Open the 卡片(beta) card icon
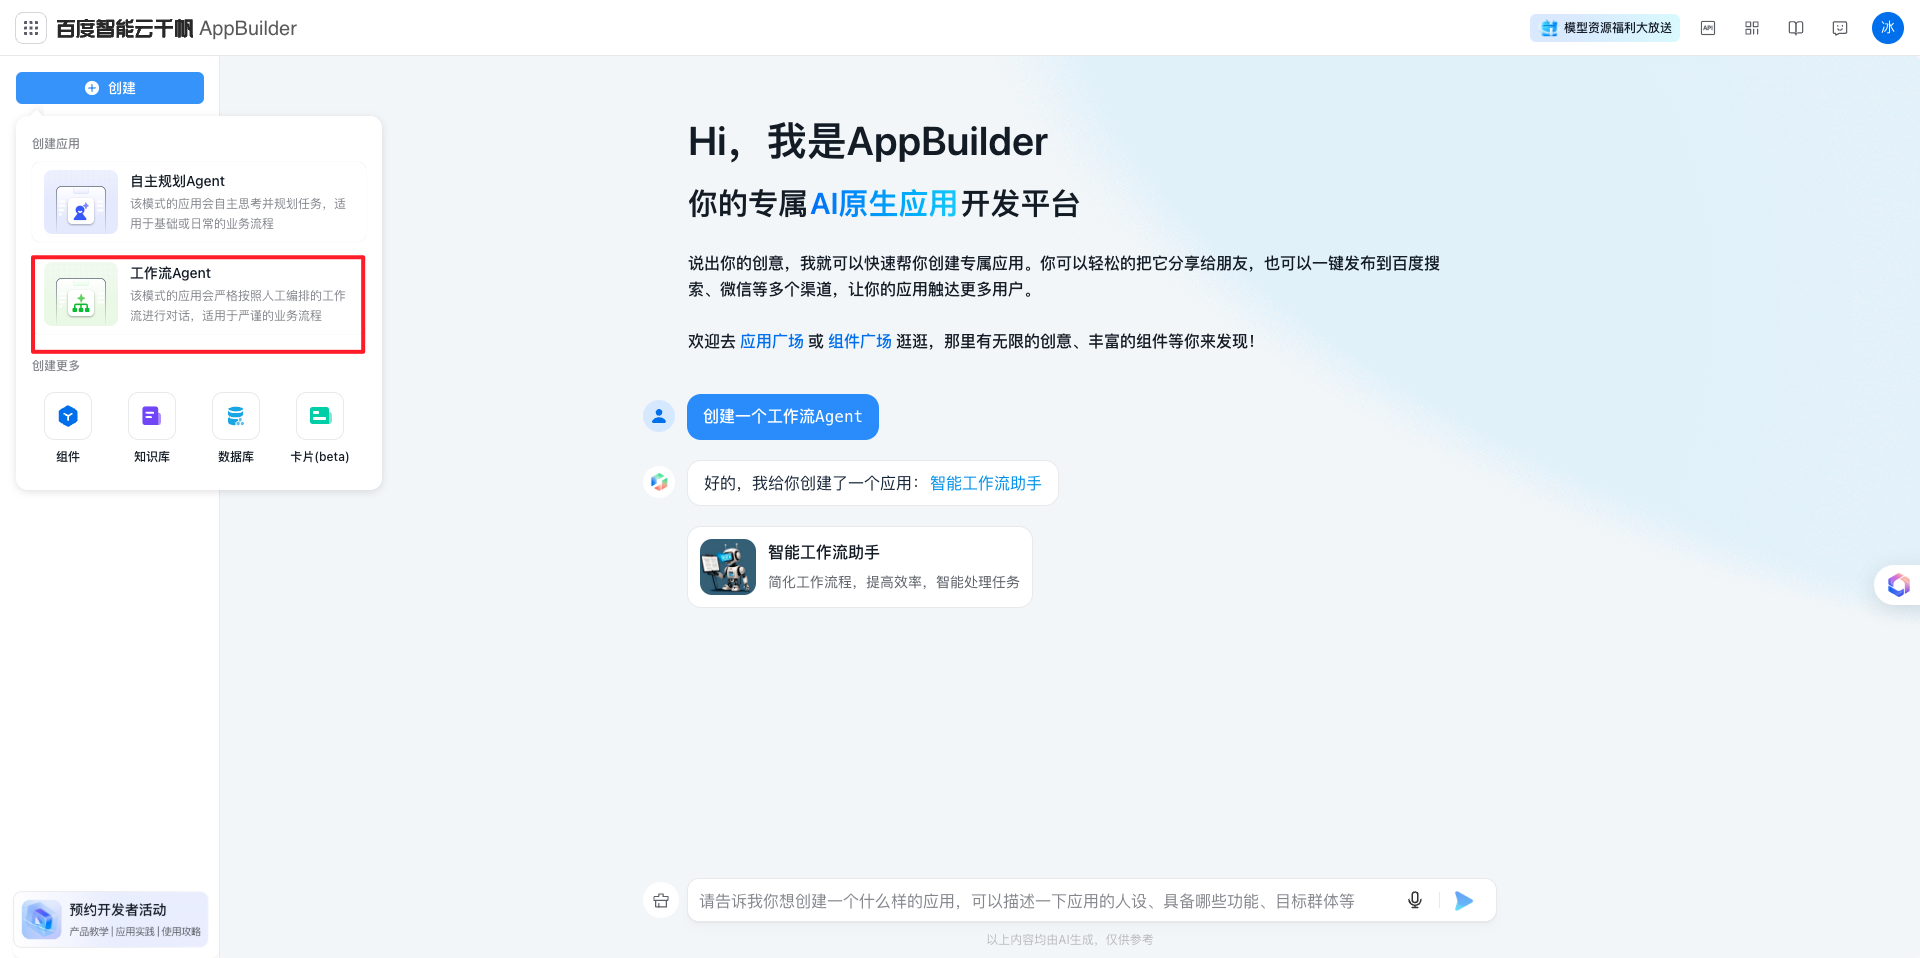The width and height of the screenshot is (1920, 958). tap(320, 416)
